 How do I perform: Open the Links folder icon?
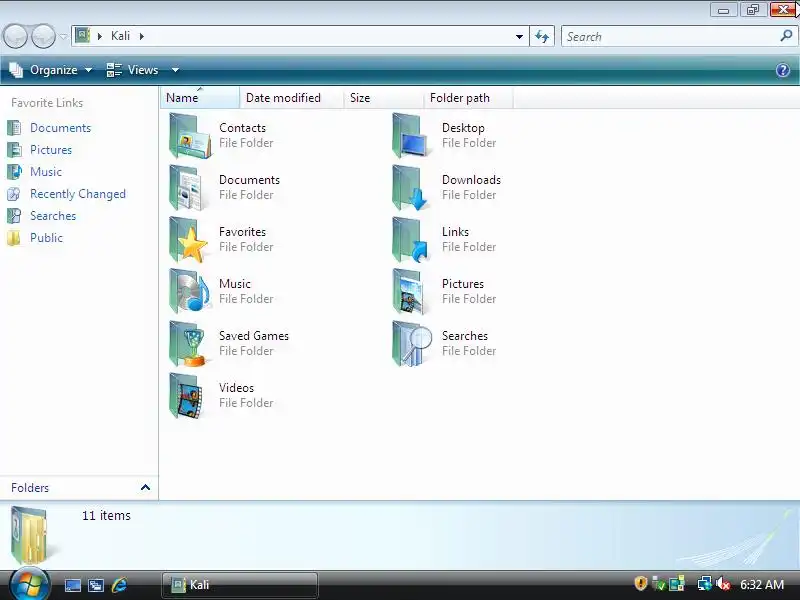pyautogui.click(x=411, y=240)
